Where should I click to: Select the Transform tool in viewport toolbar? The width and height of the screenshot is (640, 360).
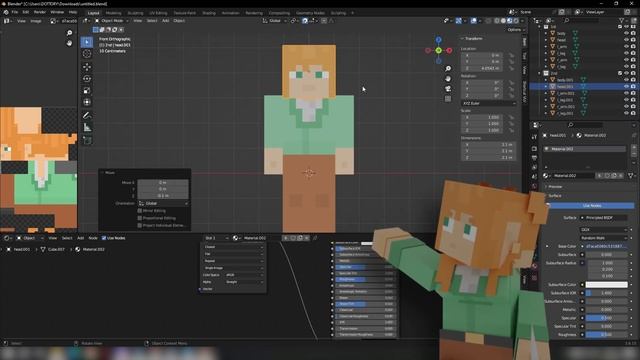click(87, 102)
